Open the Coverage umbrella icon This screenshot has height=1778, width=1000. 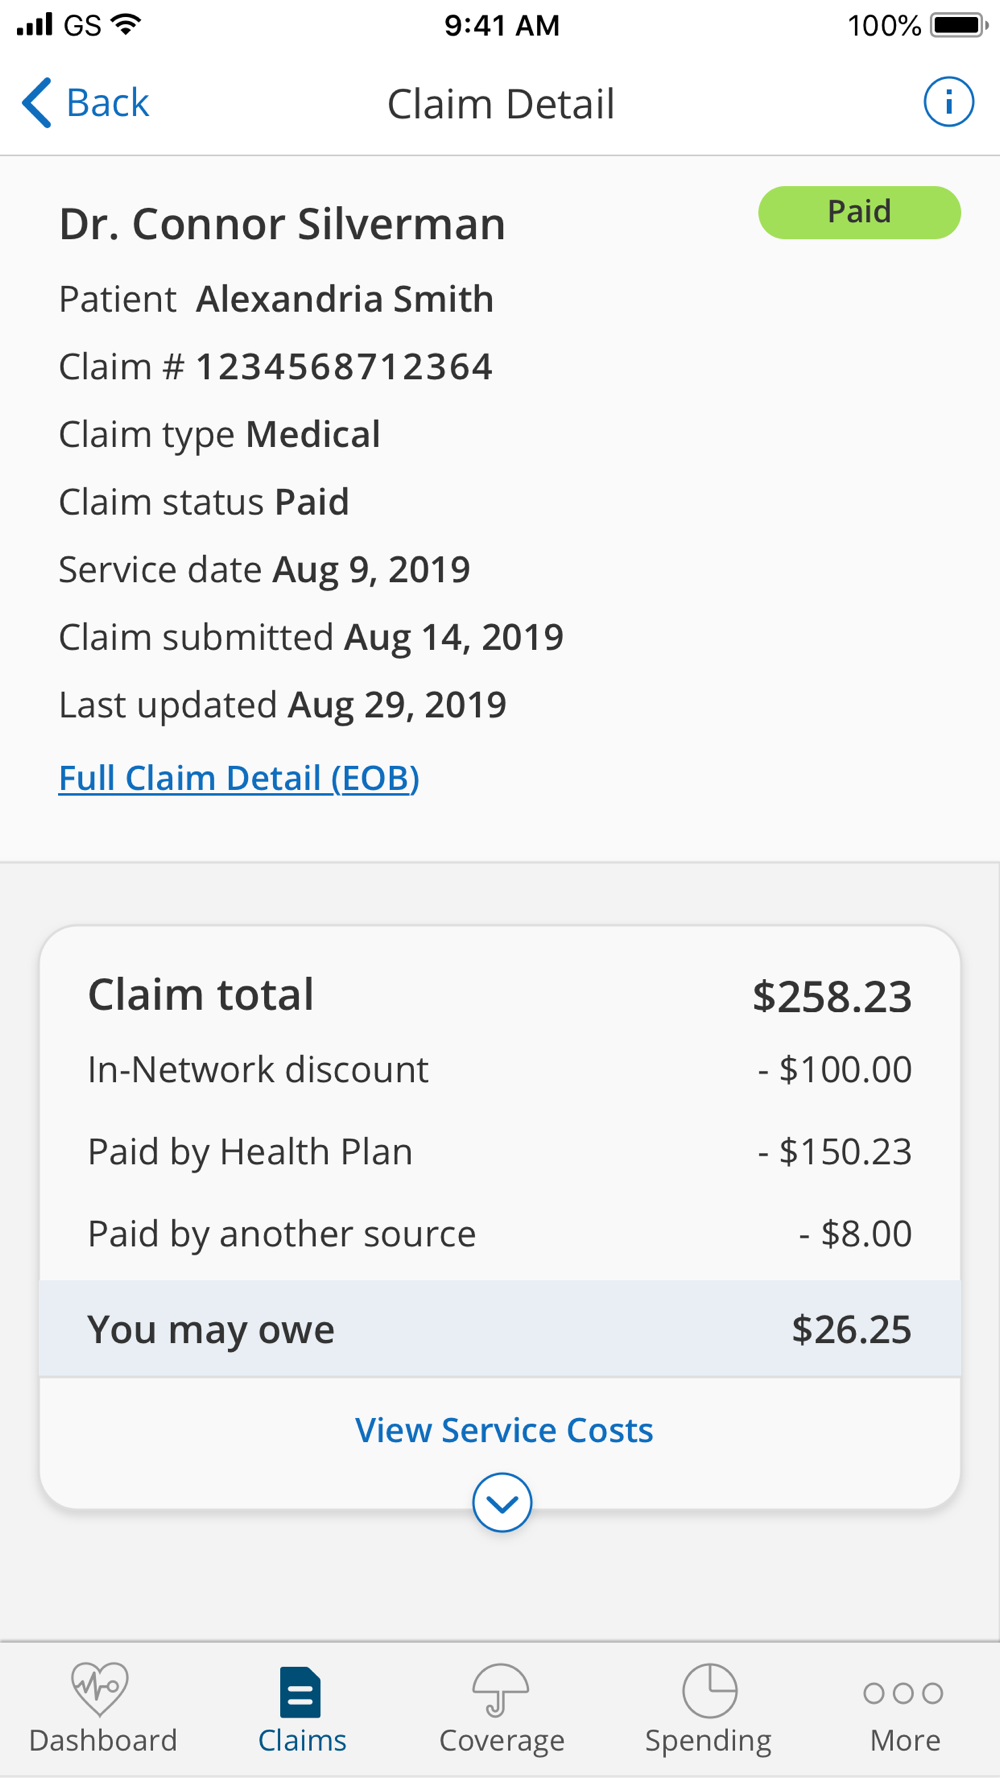coord(501,1689)
